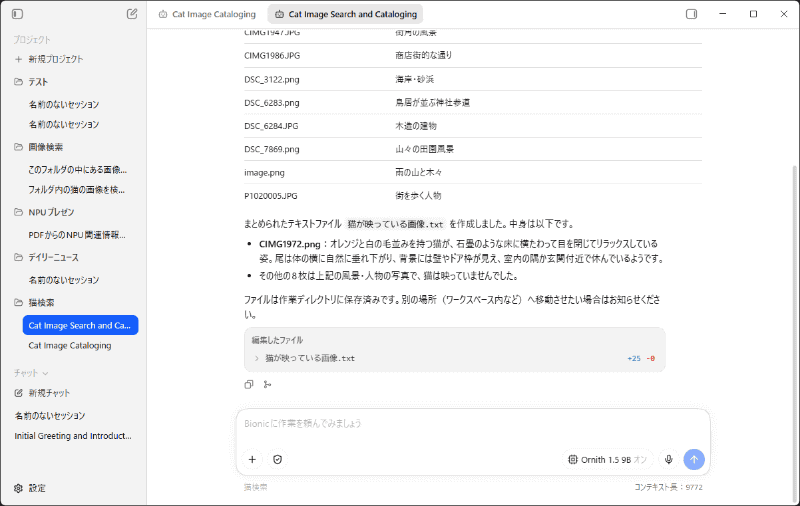Click the chip icon by Ornith 1.5 9B

[573, 460]
